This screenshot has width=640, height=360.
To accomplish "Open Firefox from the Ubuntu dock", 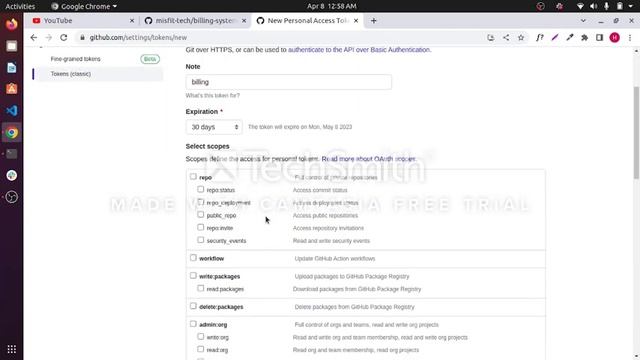I will (x=11, y=24).
